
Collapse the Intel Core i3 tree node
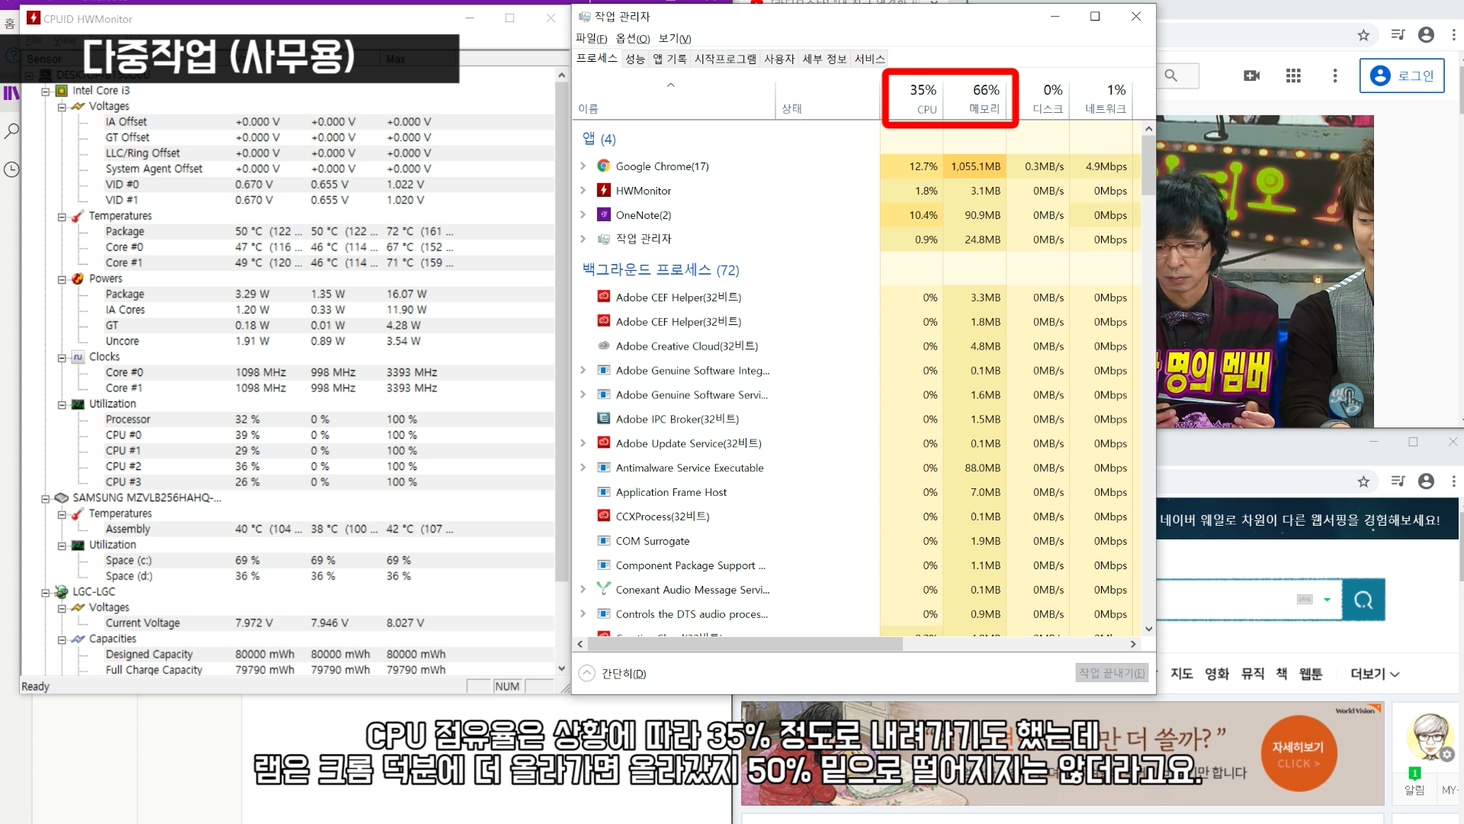pos(46,90)
